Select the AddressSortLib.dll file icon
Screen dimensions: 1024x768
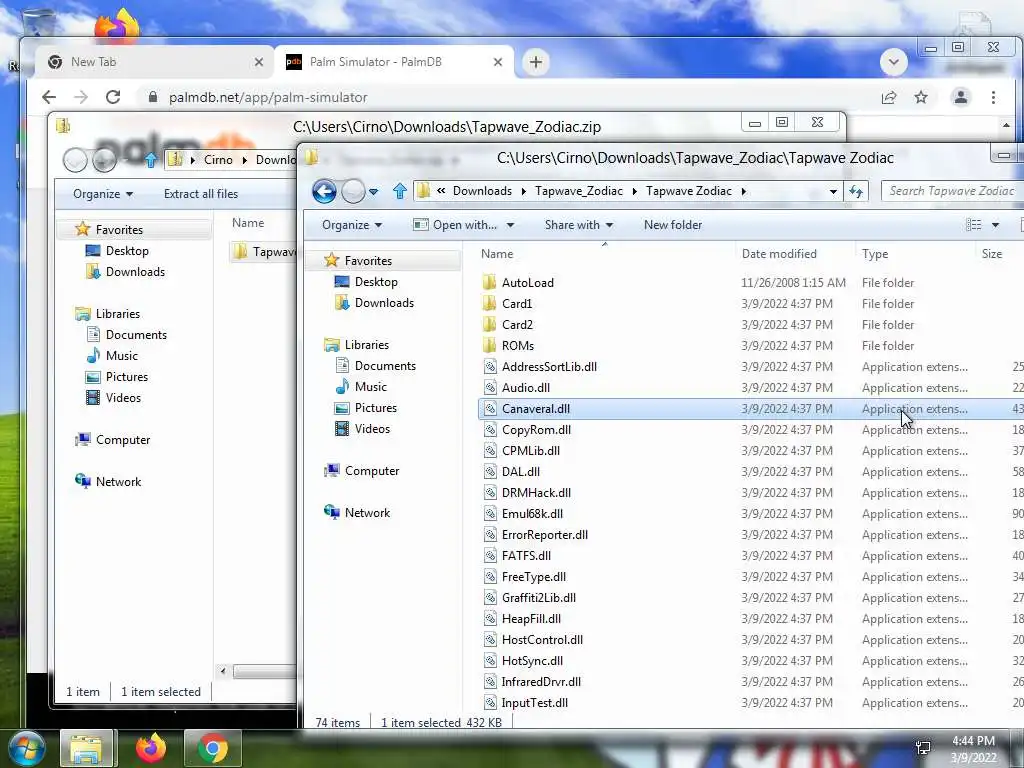coord(490,367)
